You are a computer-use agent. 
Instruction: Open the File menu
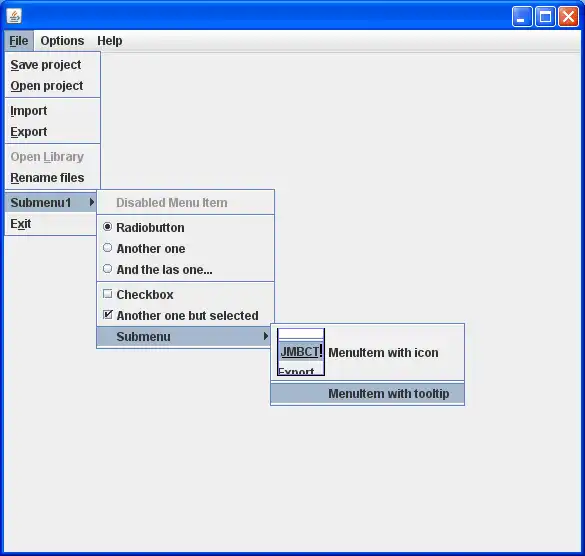tap(19, 41)
